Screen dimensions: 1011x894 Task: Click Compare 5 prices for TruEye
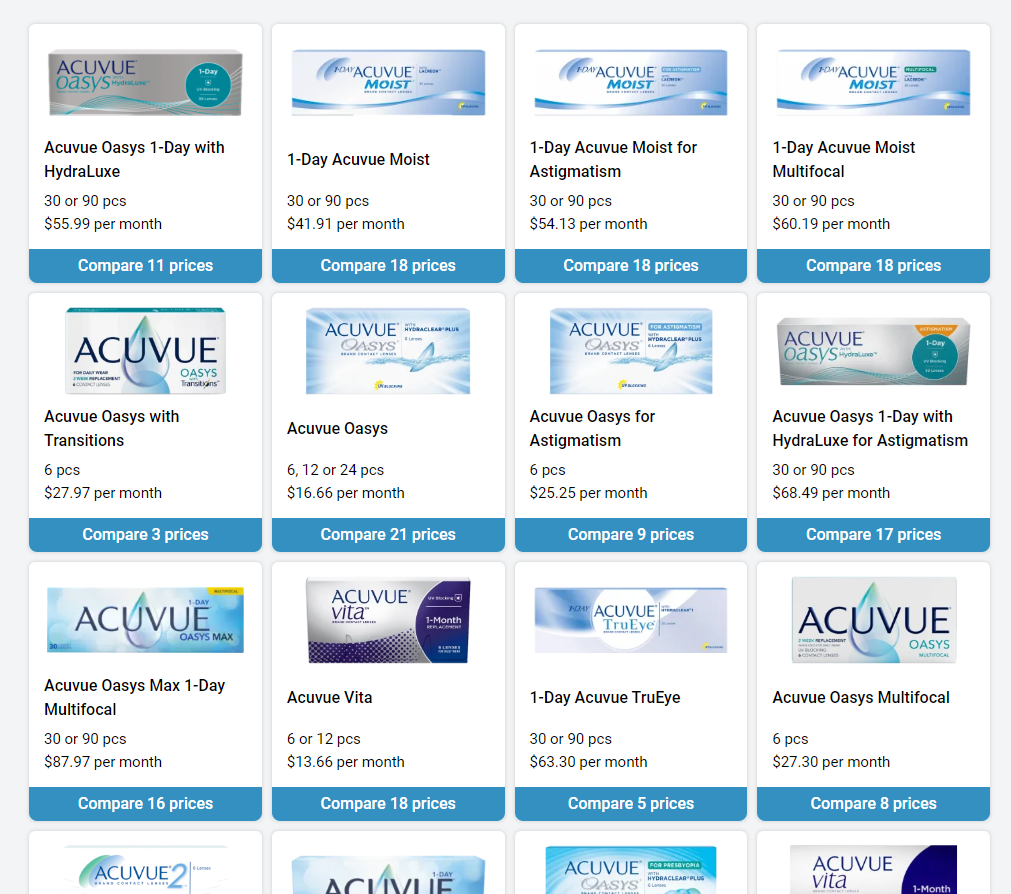point(631,803)
